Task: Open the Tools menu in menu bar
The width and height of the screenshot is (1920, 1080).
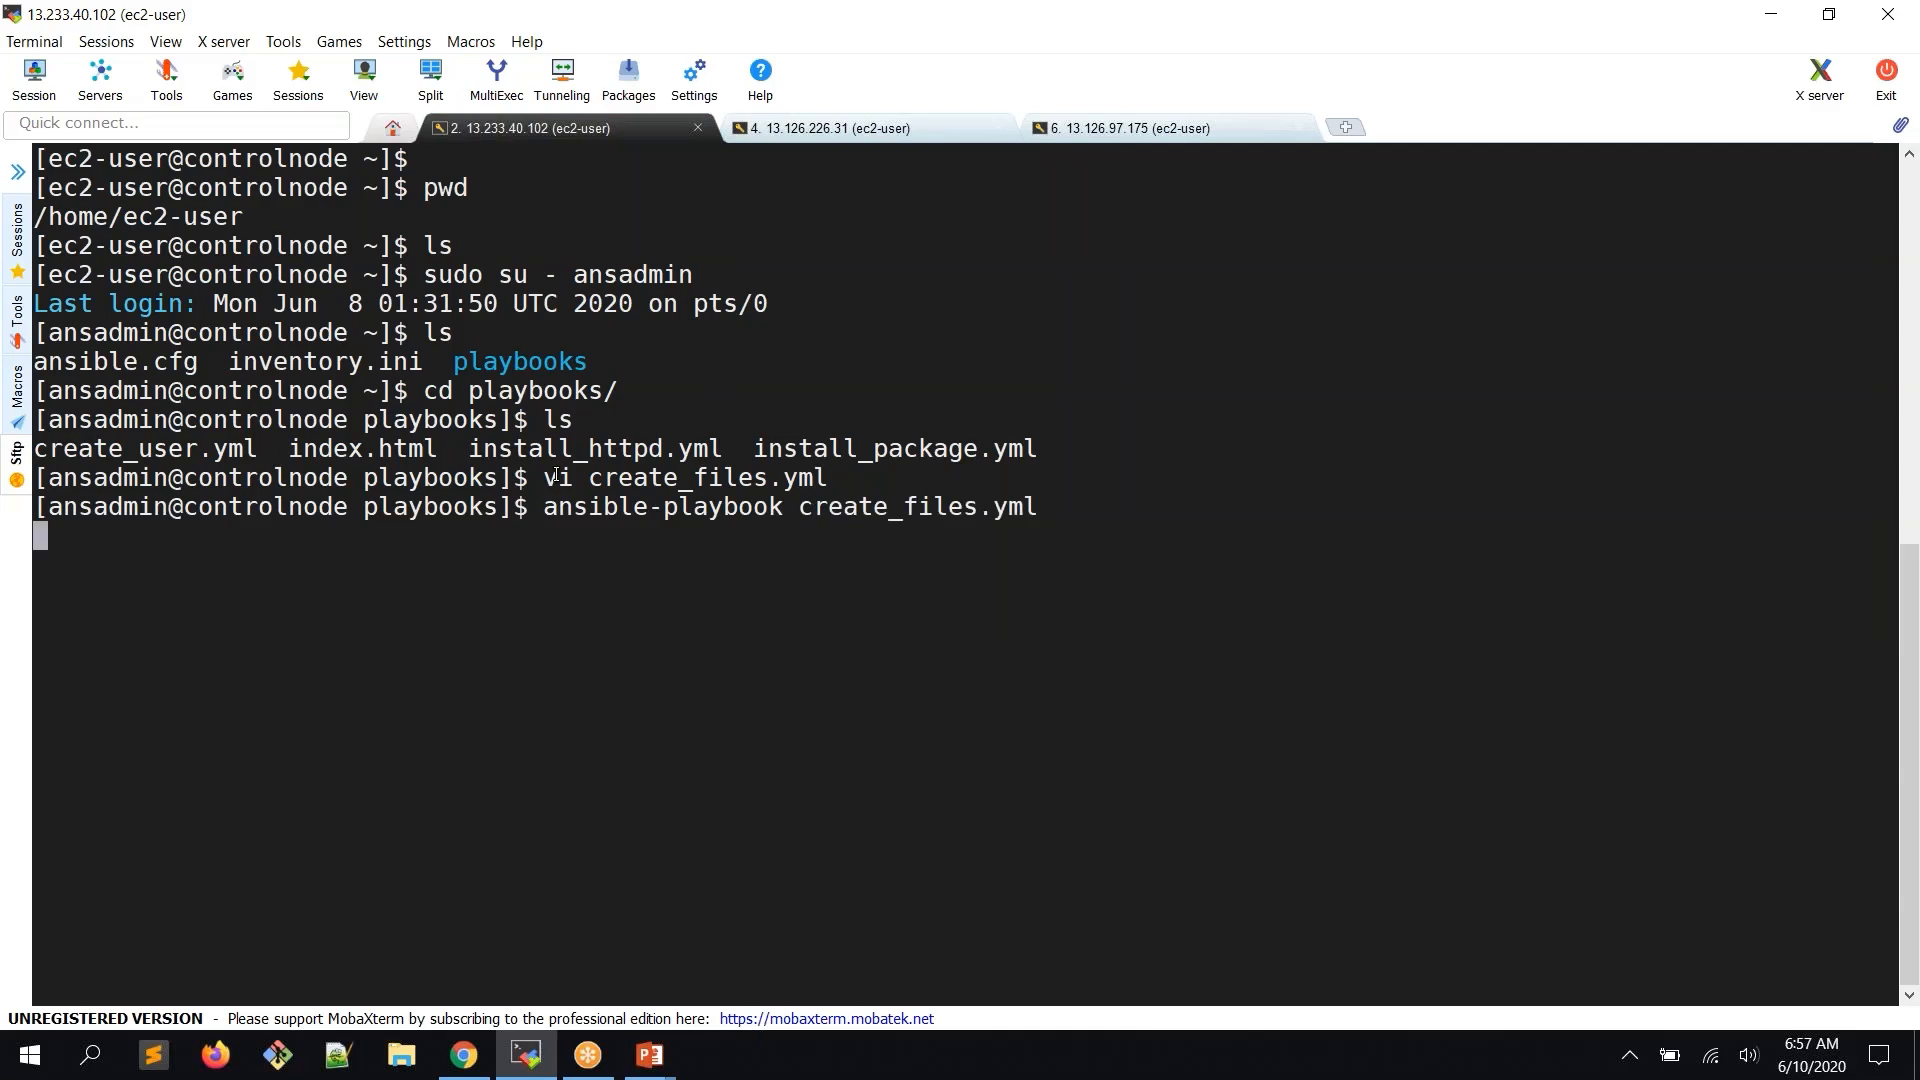Action: (283, 41)
